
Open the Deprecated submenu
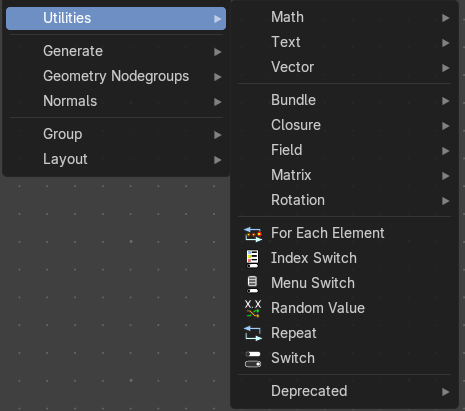(x=344, y=391)
